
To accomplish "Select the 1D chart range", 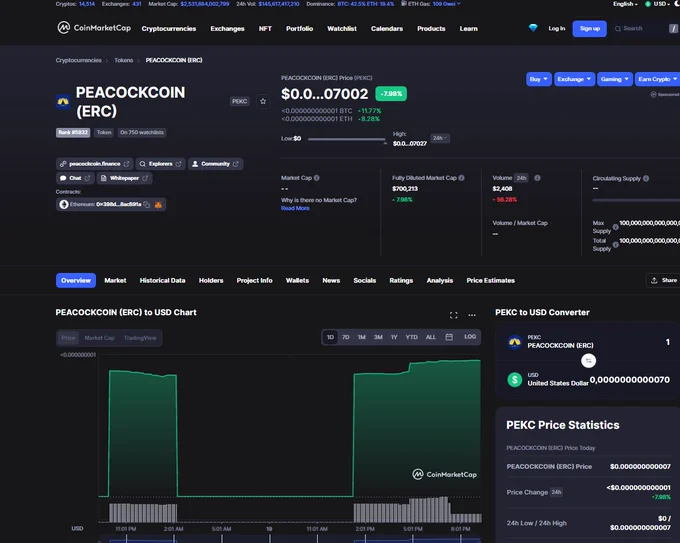I will [x=330, y=337].
